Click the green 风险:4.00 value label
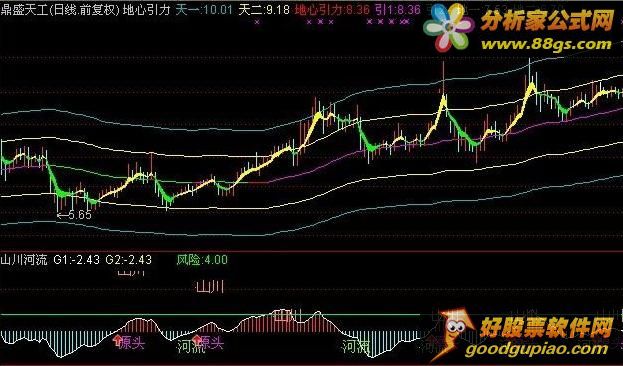The image size is (623, 366). (202, 260)
